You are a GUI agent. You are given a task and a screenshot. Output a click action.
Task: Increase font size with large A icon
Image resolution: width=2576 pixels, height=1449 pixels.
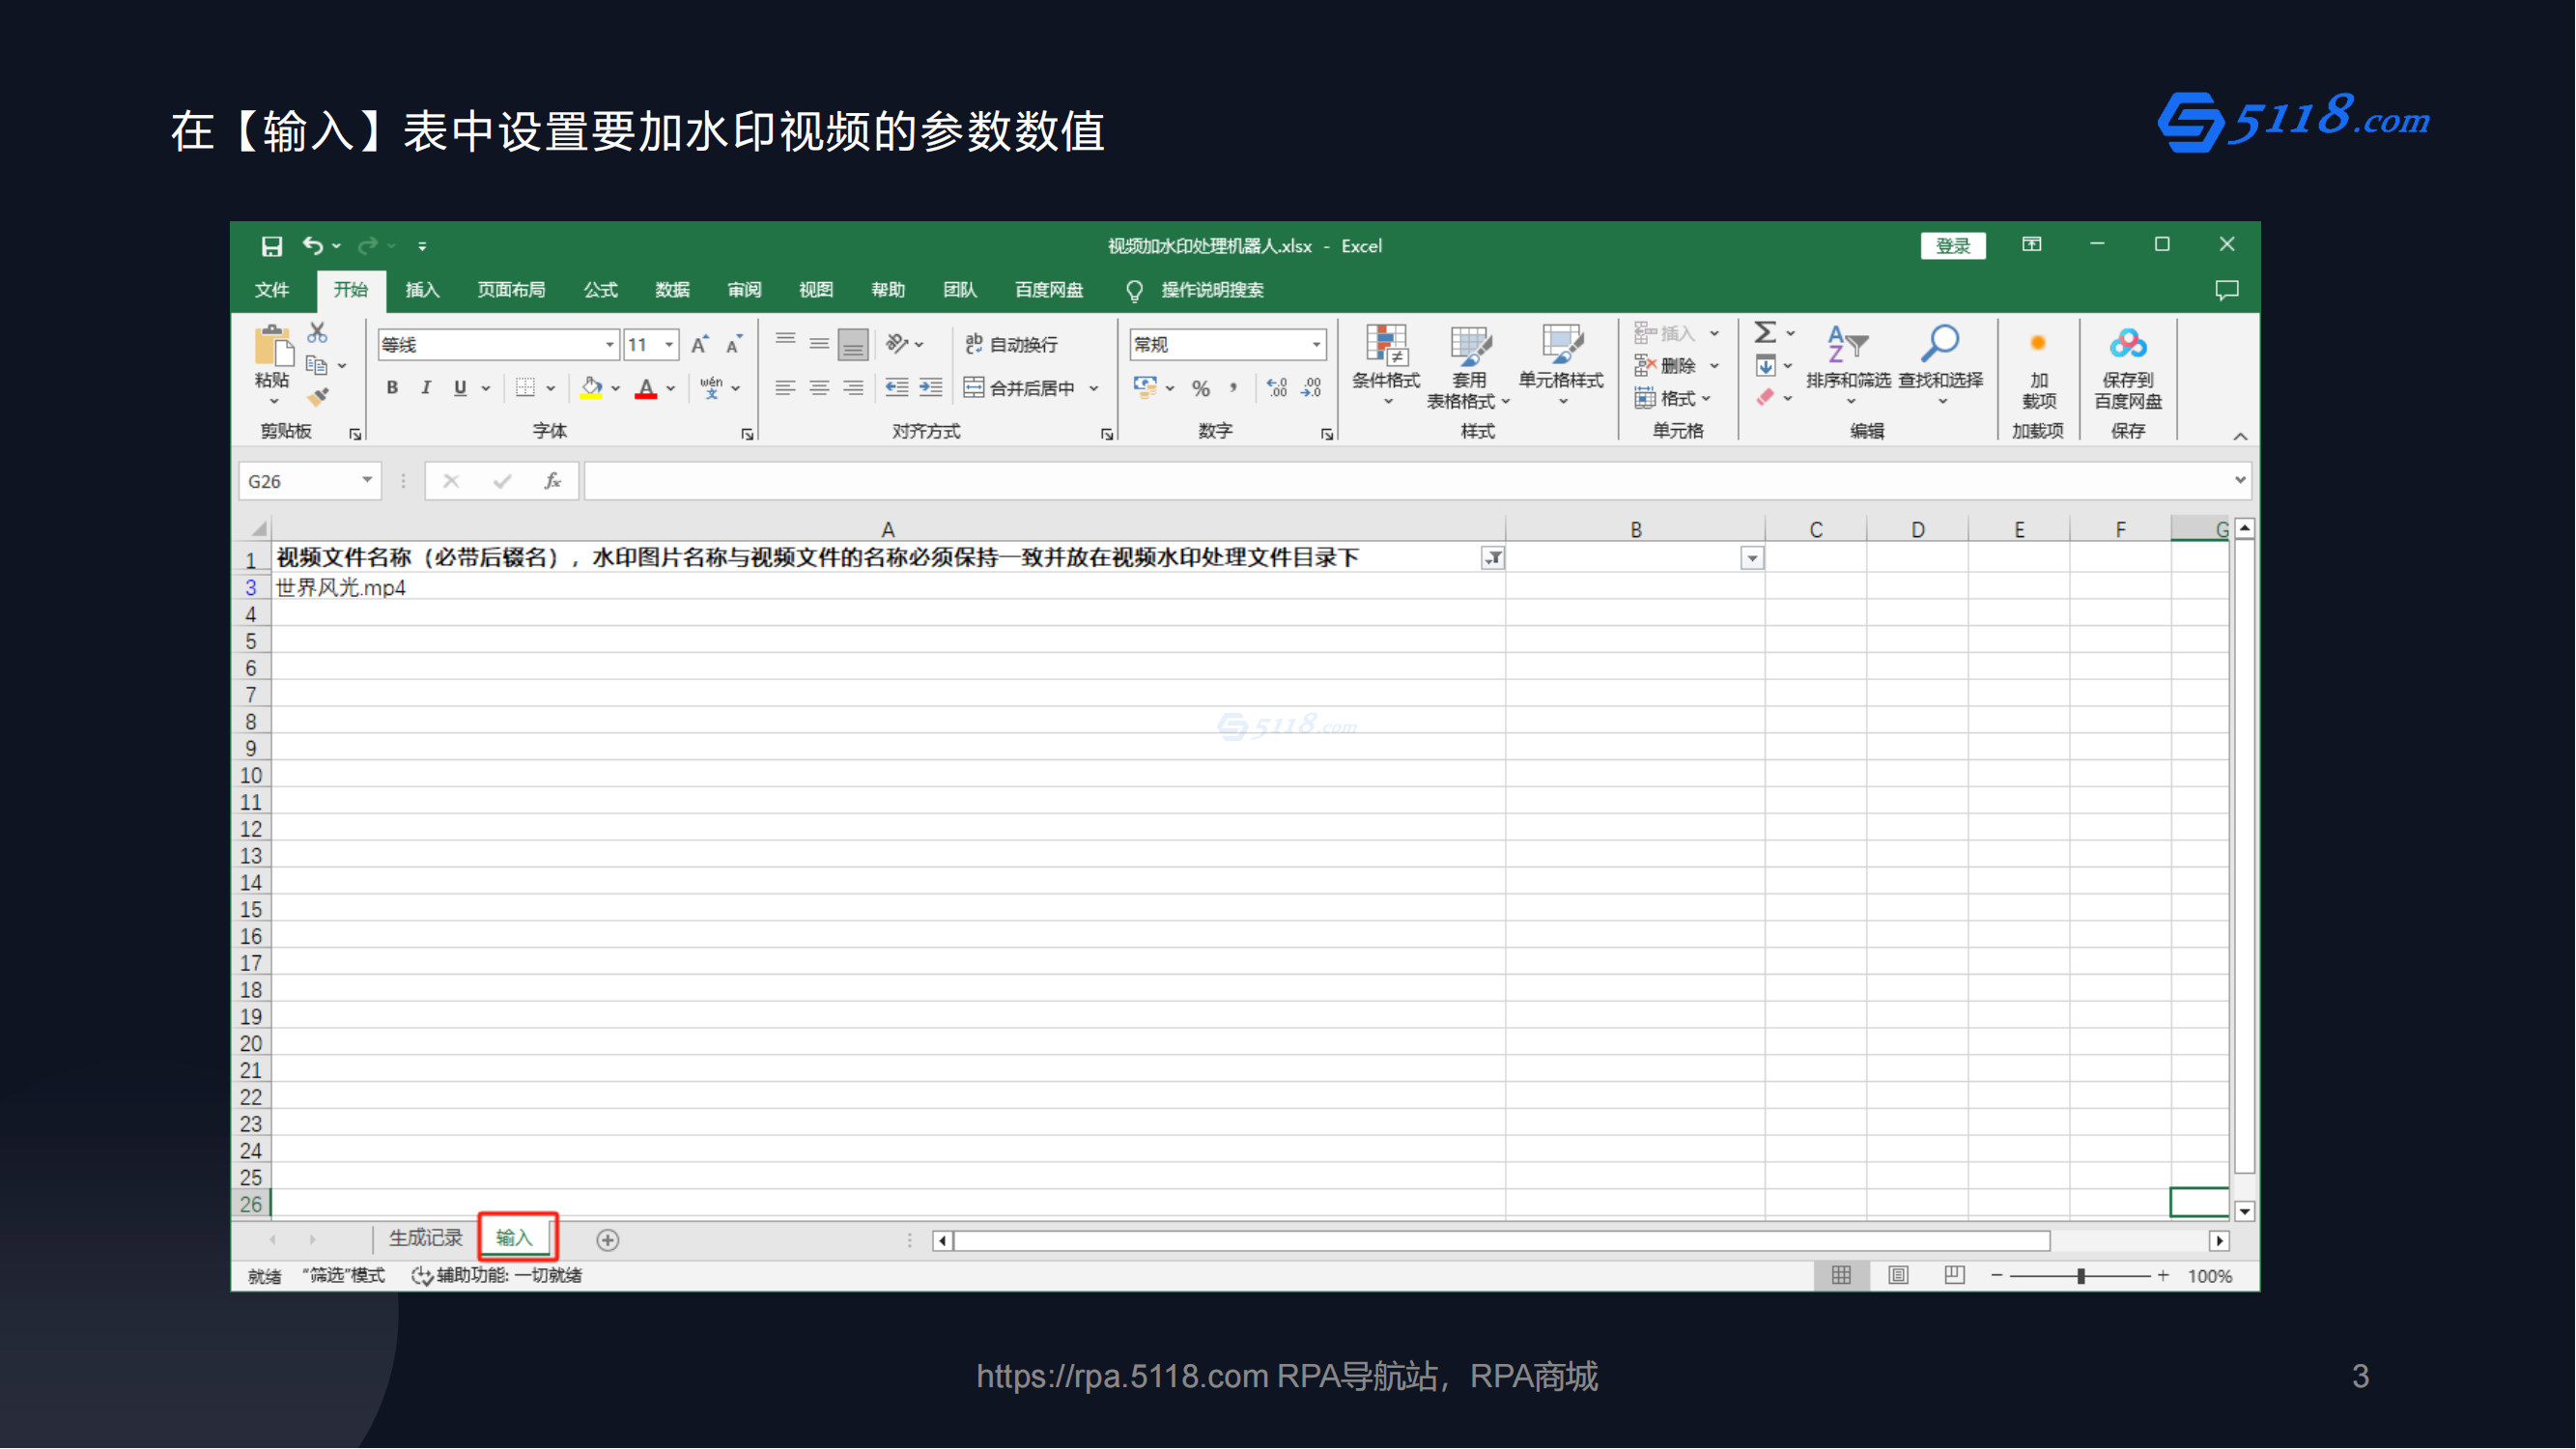[700, 345]
